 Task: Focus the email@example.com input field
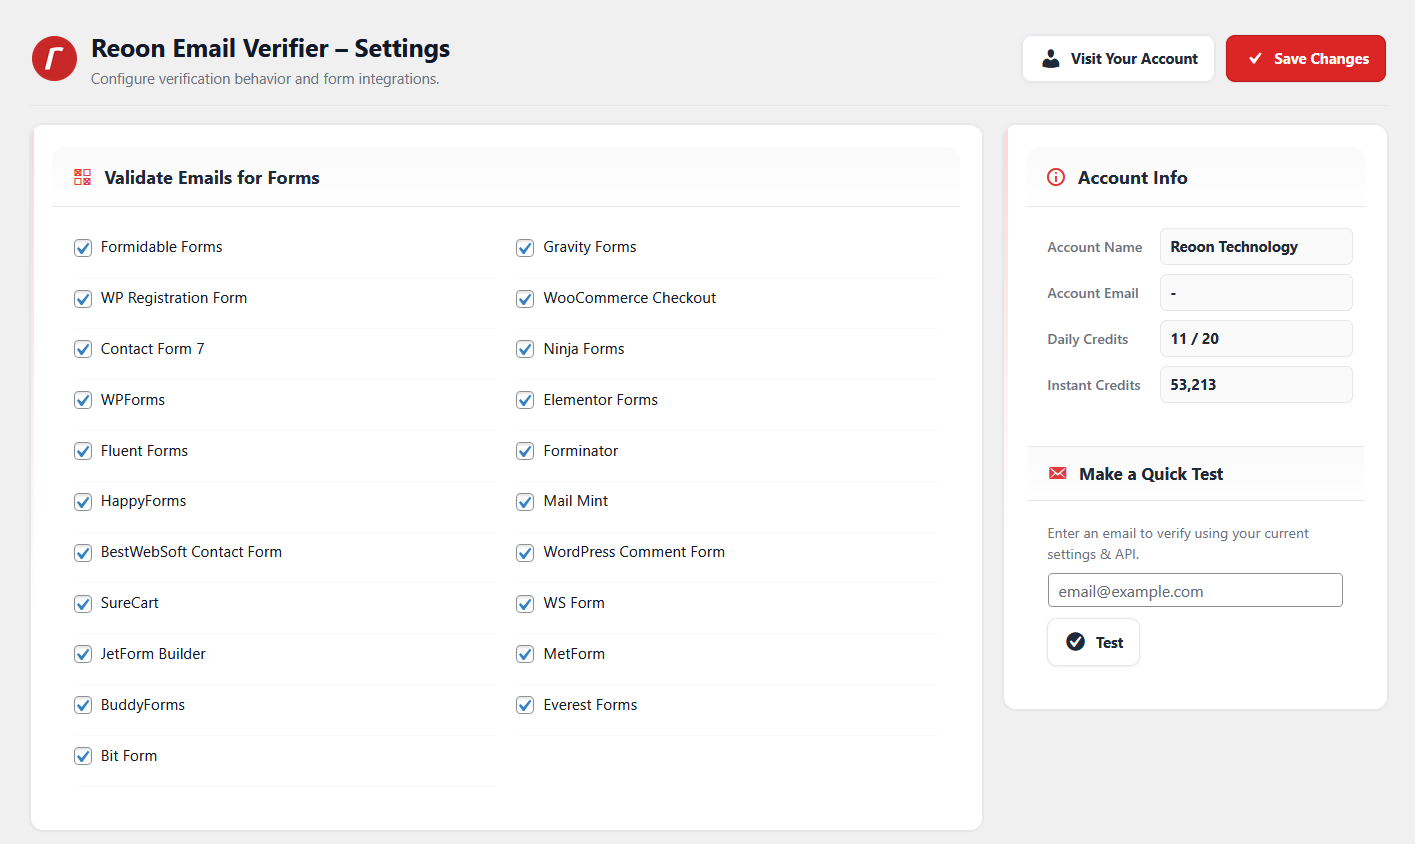[x=1195, y=590]
